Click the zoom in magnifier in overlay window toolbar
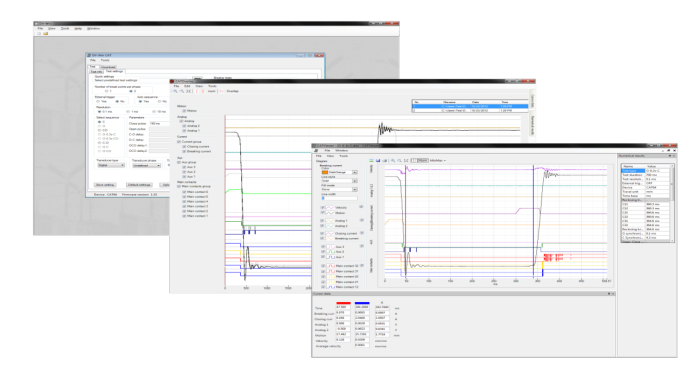The height and width of the screenshot is (367, 697). (175, 91)
